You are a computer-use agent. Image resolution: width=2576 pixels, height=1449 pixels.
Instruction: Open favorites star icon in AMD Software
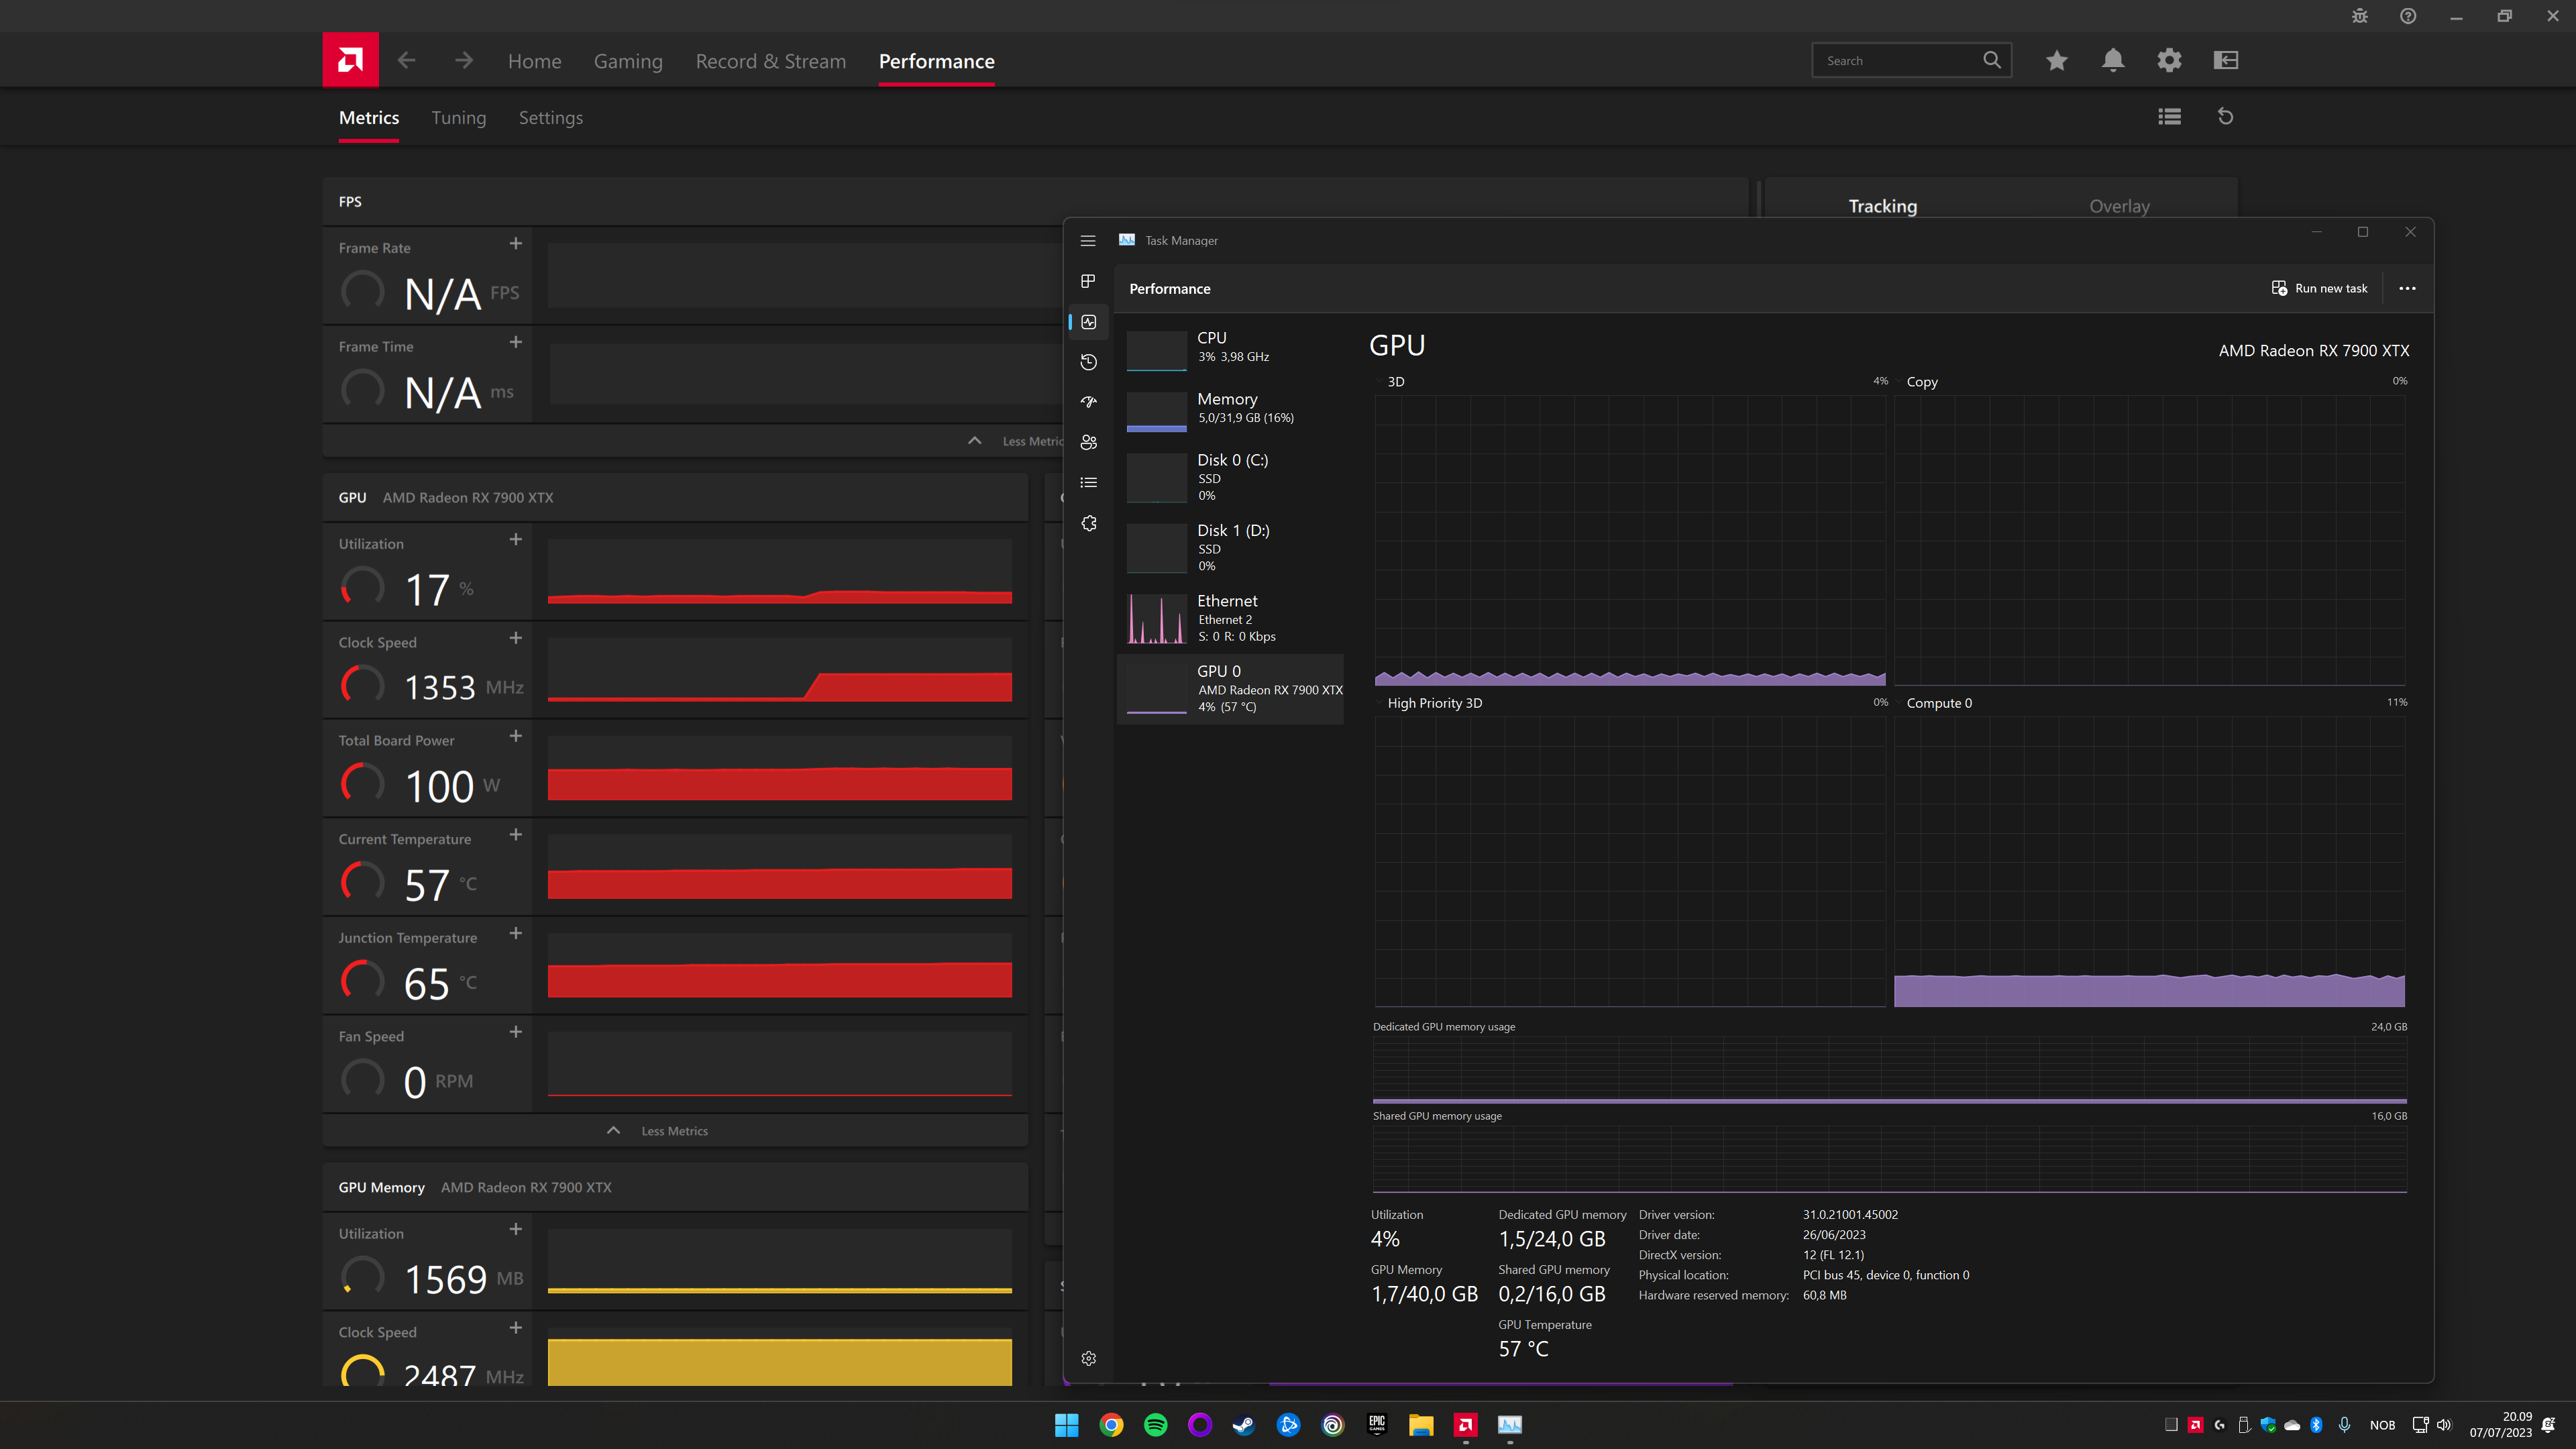2056,60
